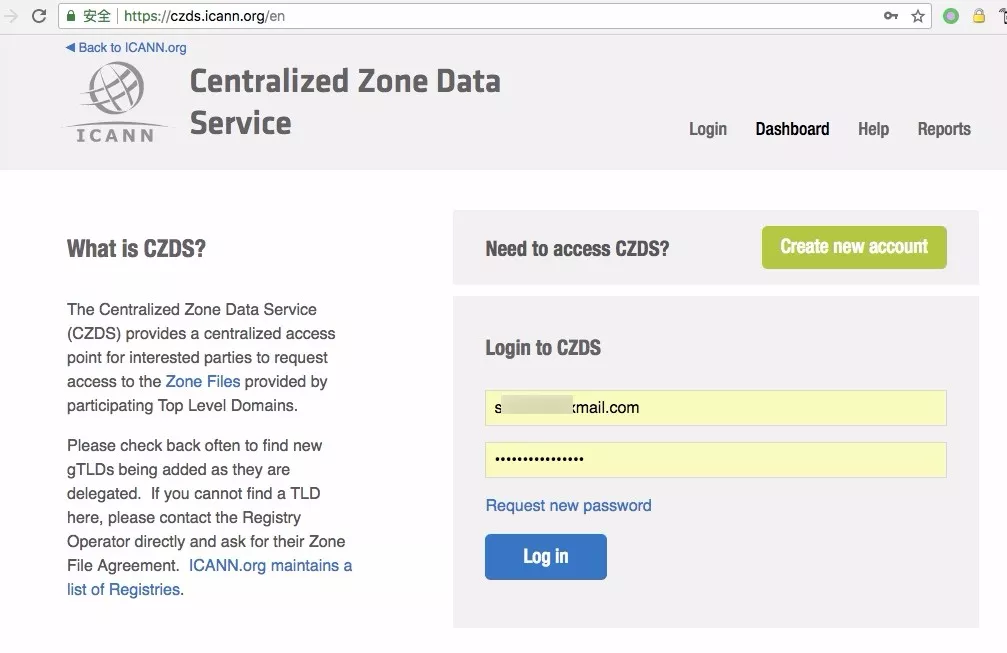Go back to ICANN.org link

pos(126,47)
